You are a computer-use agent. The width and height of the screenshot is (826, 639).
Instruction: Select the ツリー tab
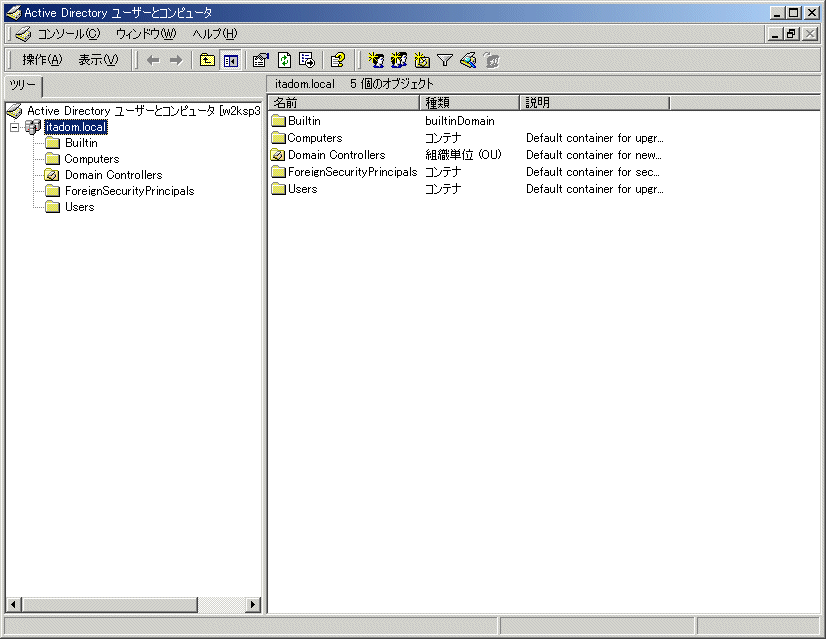pyautogui.click(x=23, y=85)
